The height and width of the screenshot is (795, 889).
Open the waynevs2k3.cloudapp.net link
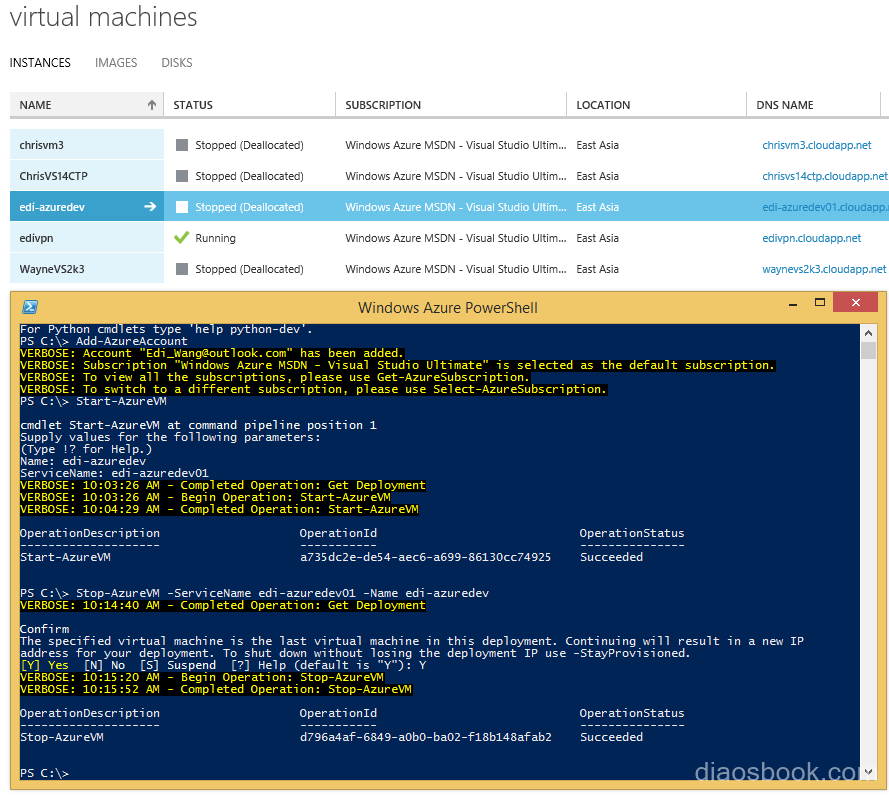pyautogui.click(x=824, y=269)
